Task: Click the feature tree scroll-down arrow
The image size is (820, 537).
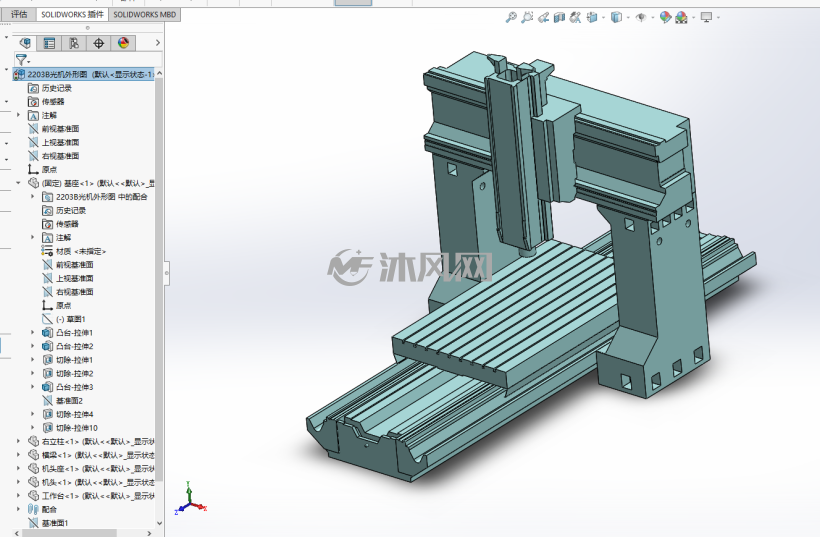Action: [159, 523]
